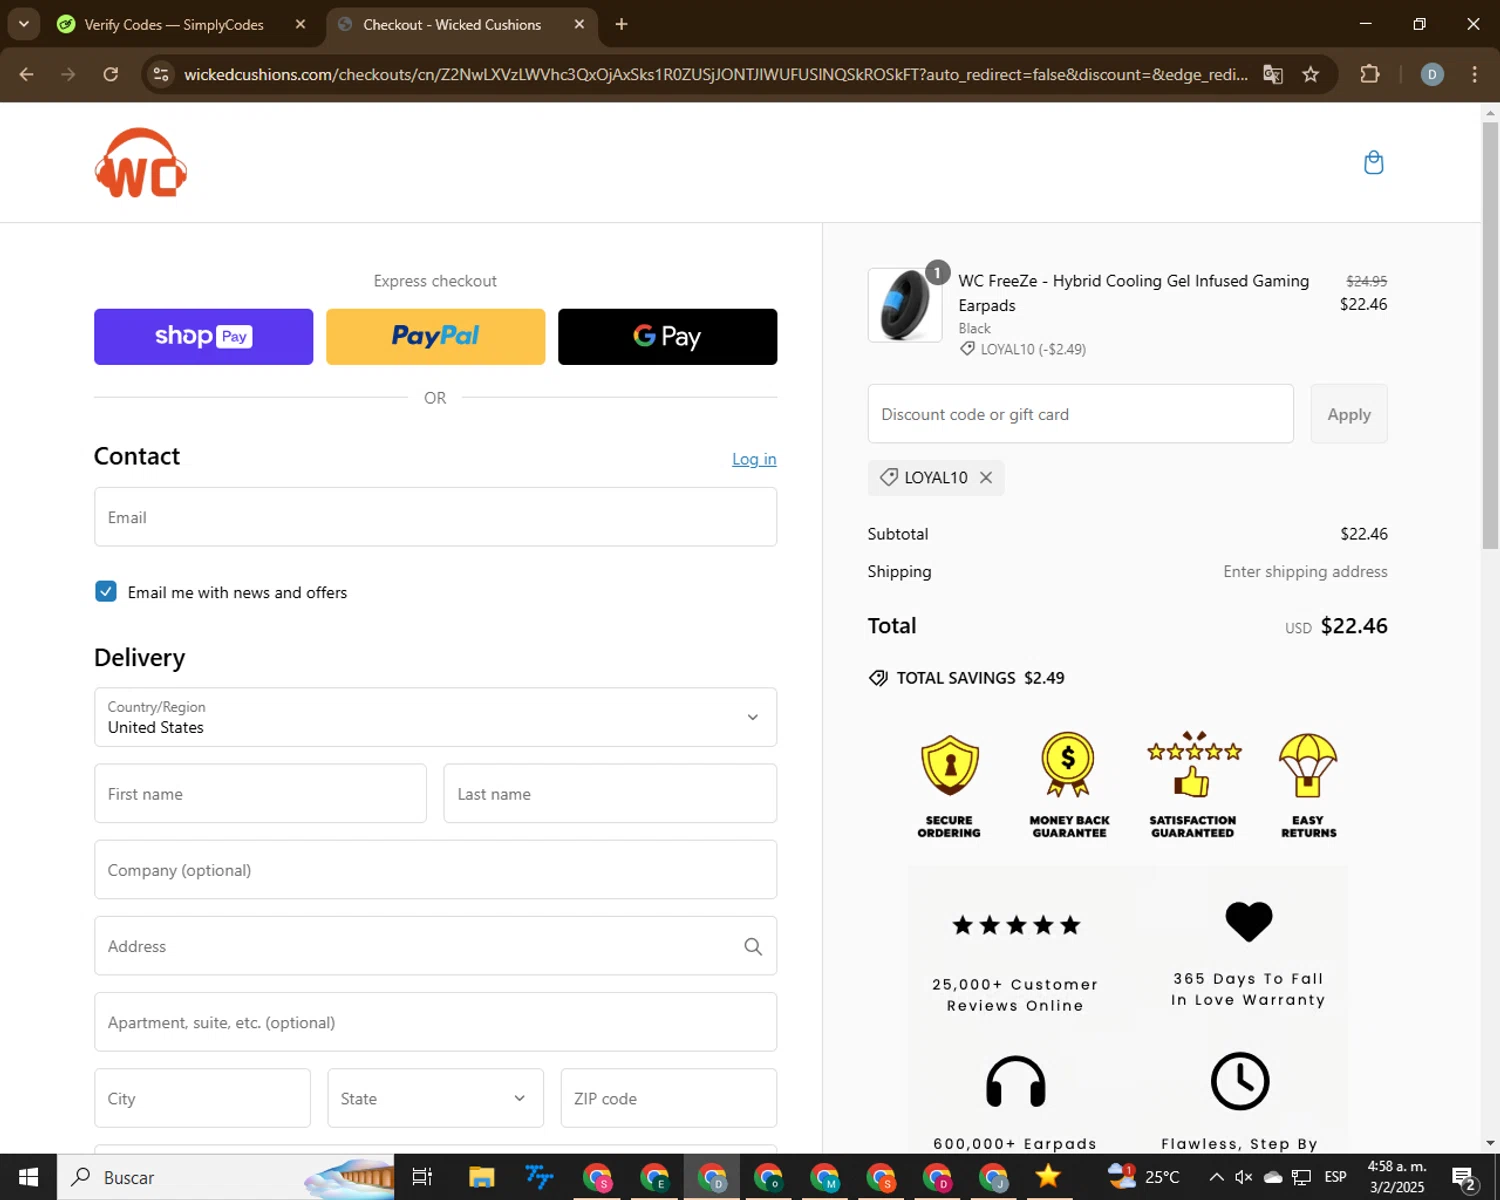1500x1200 pixels.
Task: Choose PayPal express checkout
Action: tap(435, 337)
